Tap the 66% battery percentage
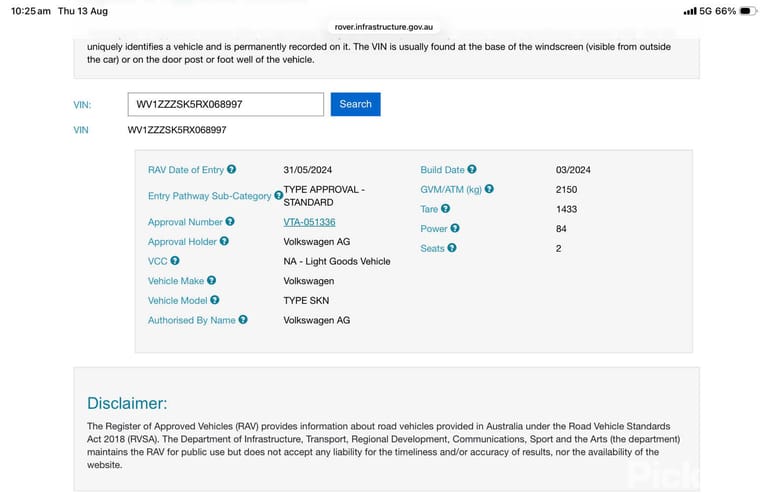 [x=725, y=11]
